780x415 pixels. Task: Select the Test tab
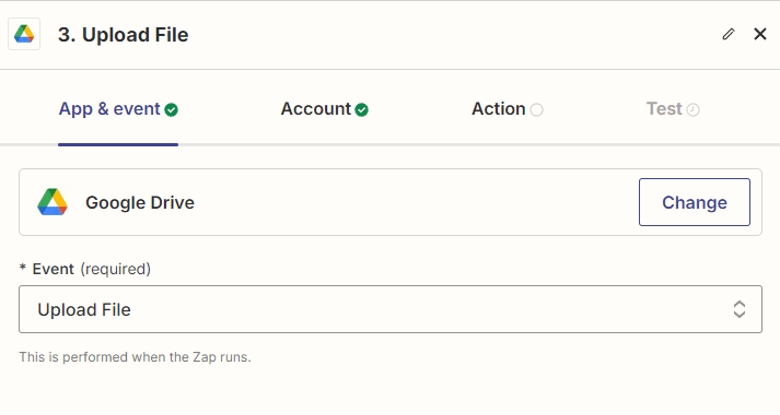tap(664, 109)
